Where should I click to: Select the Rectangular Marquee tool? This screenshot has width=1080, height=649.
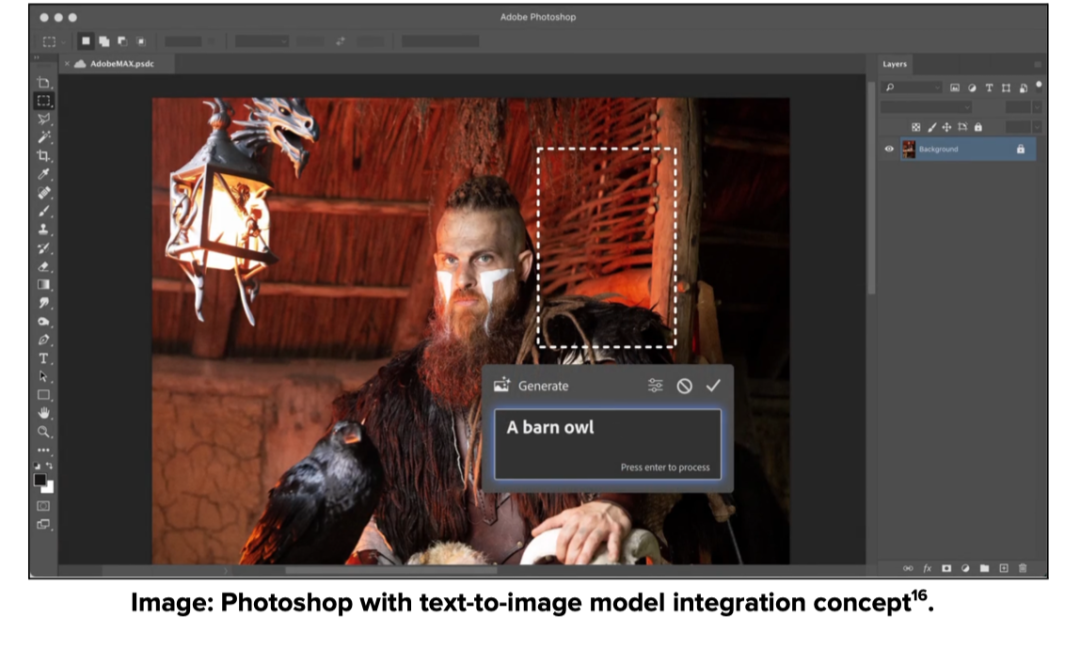point(43,101)
